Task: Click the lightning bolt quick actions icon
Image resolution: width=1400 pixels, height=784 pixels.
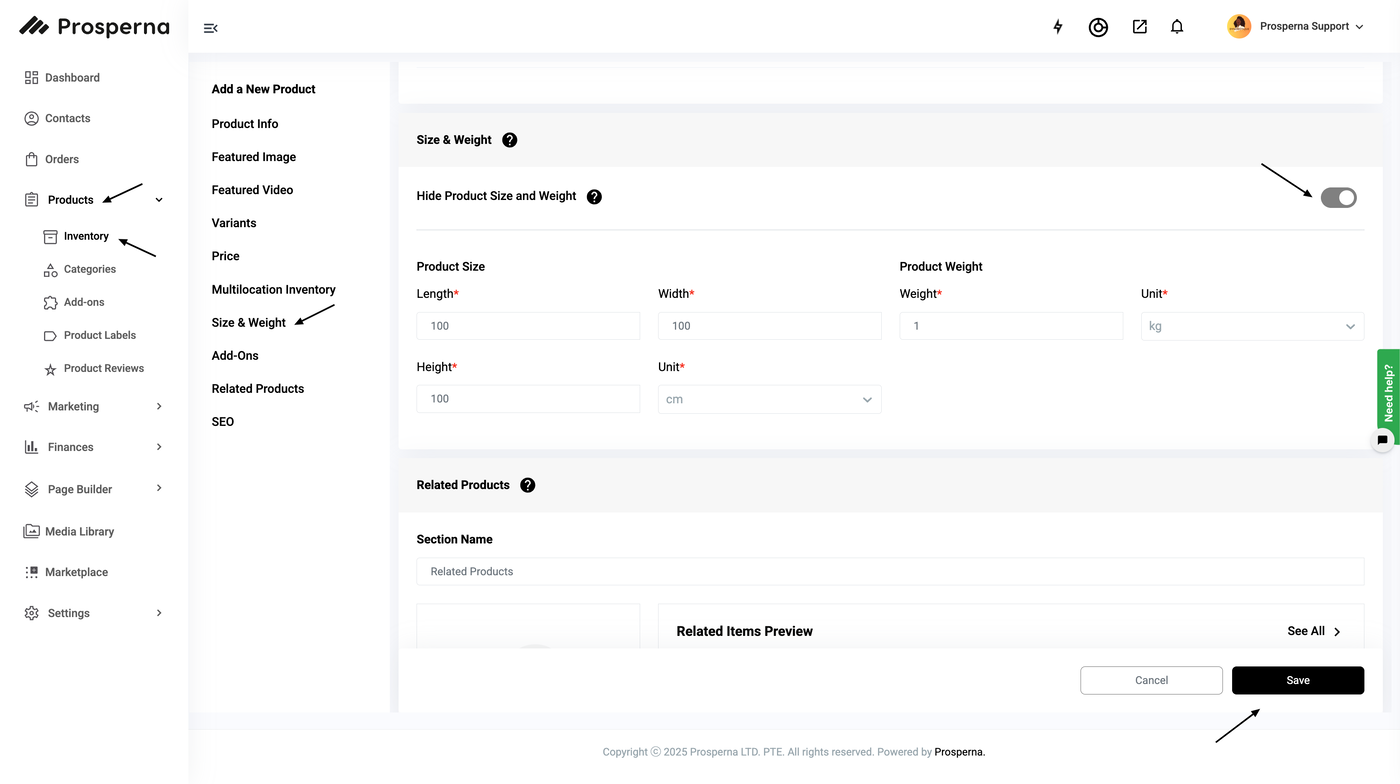Action: click(1058, 27)
